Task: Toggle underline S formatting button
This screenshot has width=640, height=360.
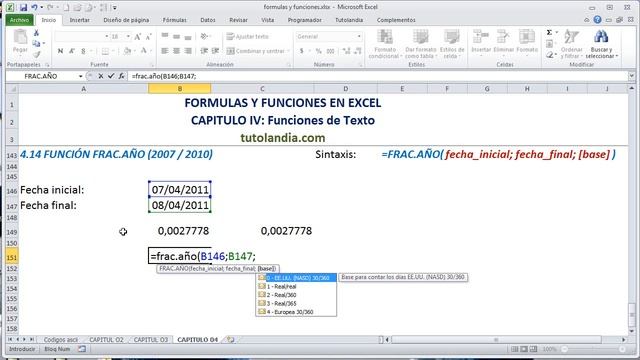Action: [83, 51]
